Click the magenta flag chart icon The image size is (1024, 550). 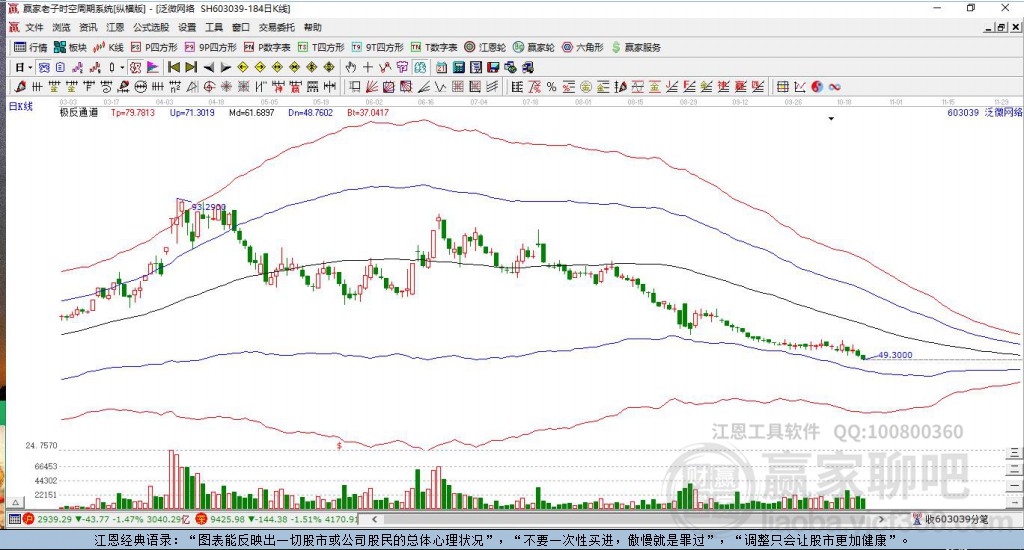152,67
